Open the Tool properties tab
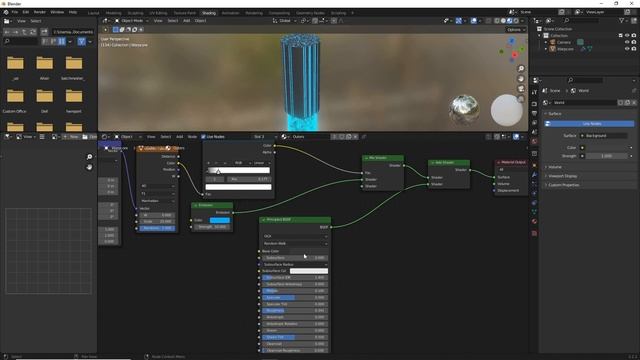640x360 pixels. click(x=534, y=92)
